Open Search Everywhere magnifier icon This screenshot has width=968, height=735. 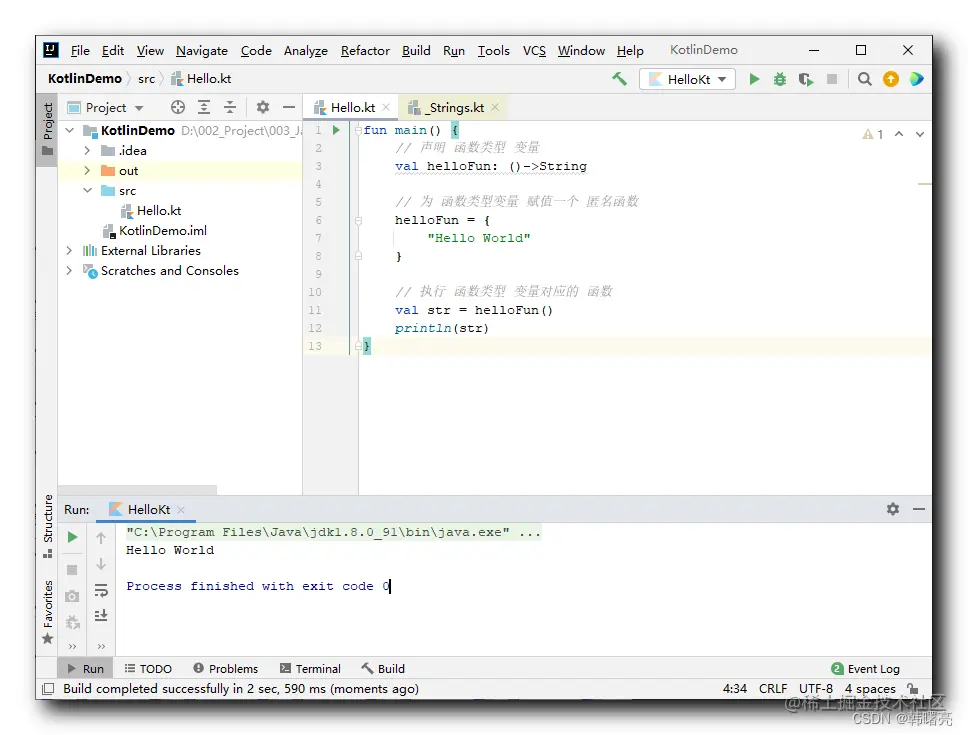(864, 79)
